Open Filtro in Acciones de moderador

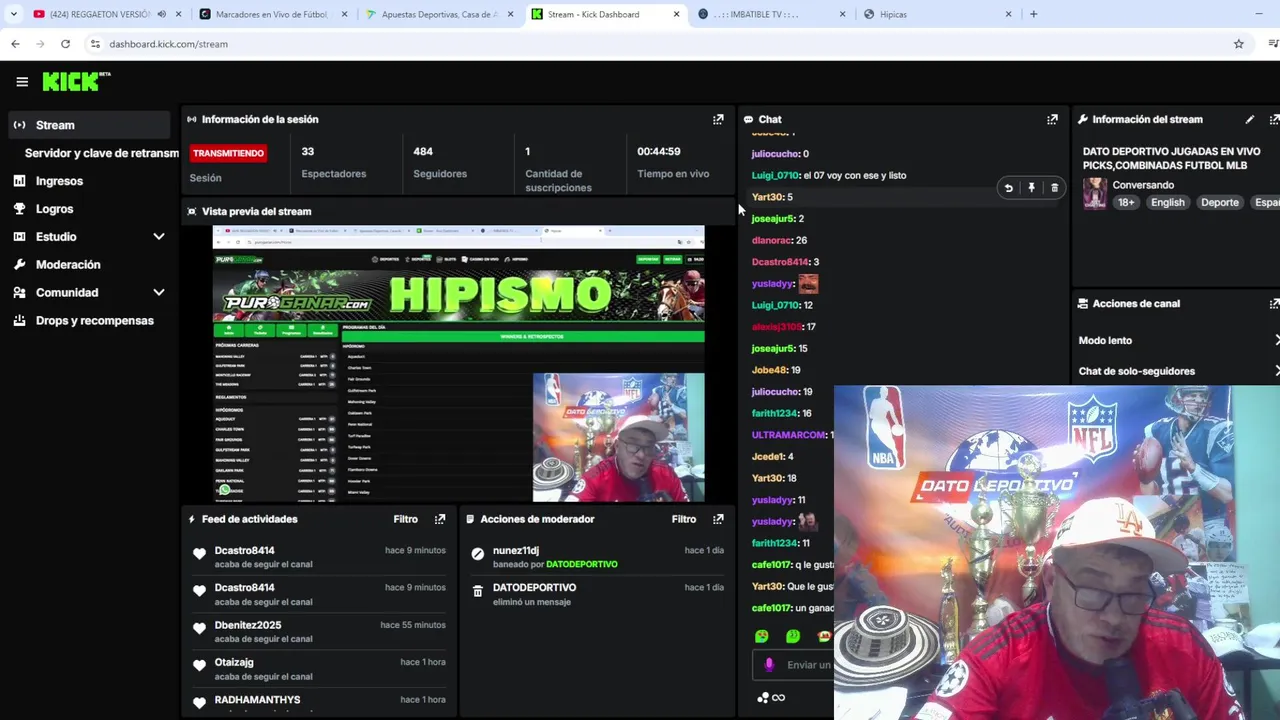click(x=684, y=519)
